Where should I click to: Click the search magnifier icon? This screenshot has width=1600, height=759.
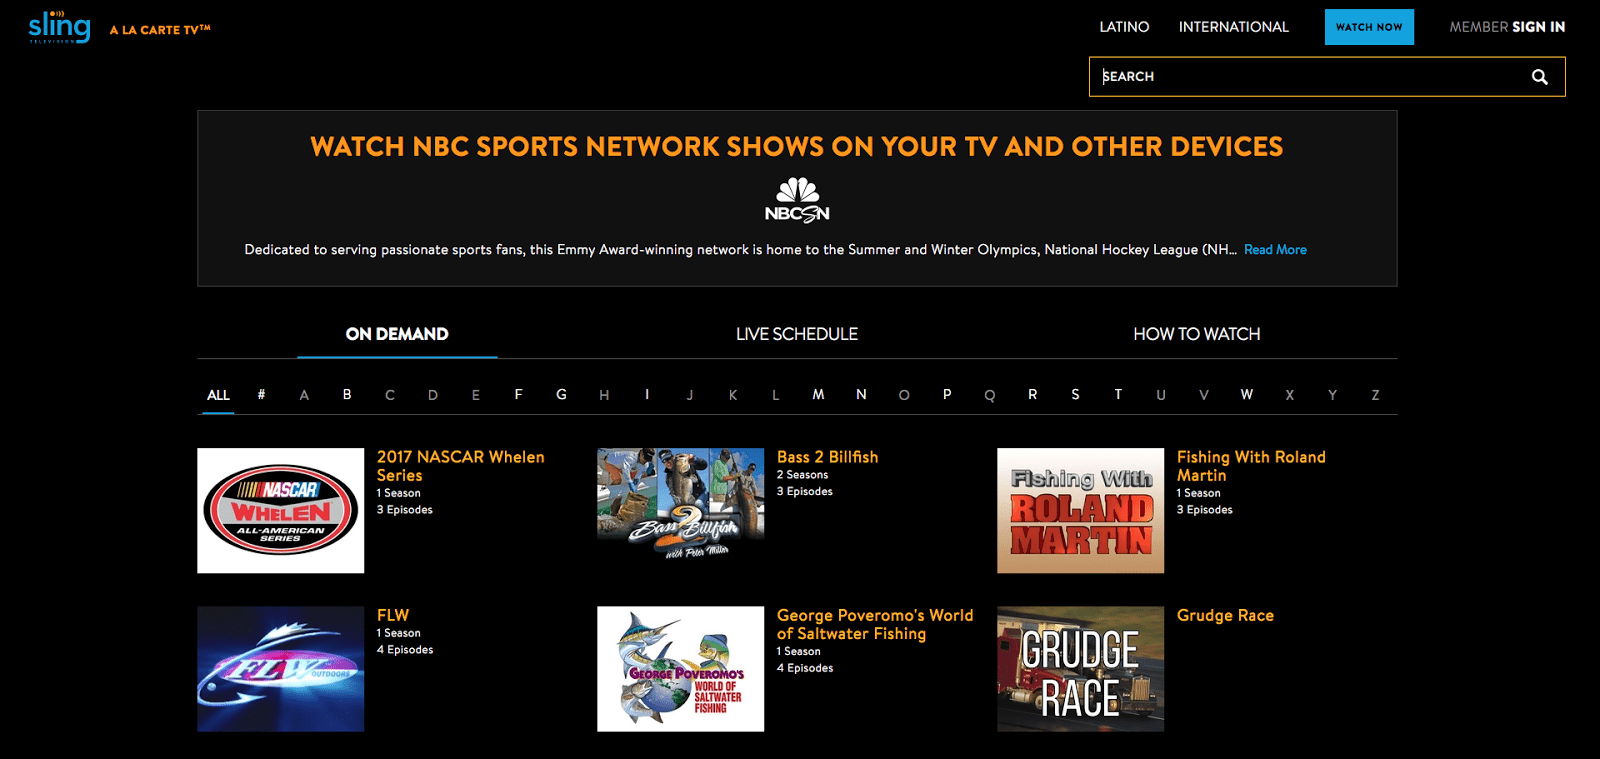click(x=1540, y=77)
